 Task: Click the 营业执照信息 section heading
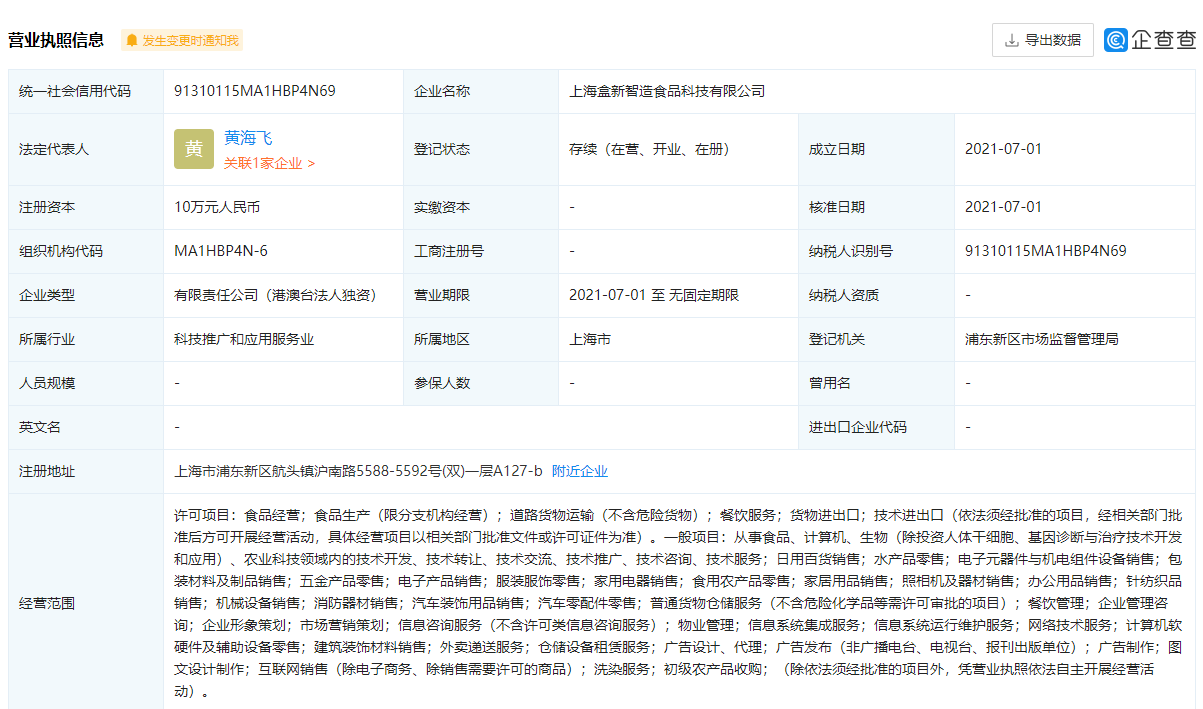tap(56, 40)
